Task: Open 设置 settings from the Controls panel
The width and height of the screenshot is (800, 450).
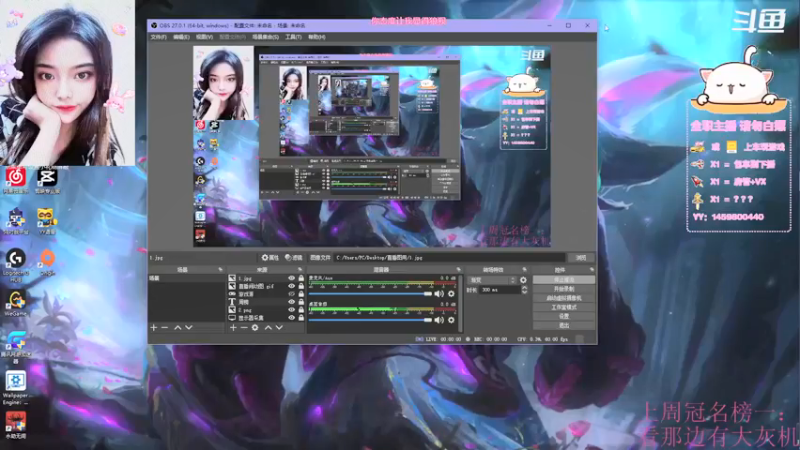Action: point(564,316)
